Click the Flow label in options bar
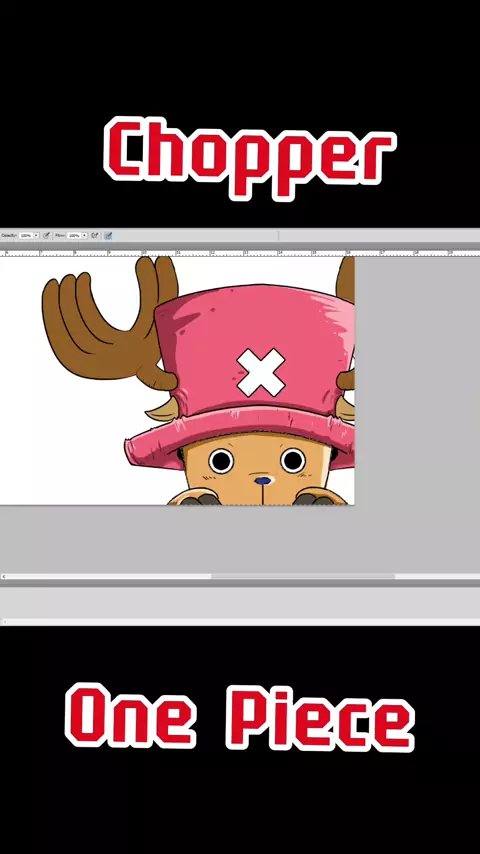The image size is (480, 854). coord(60,235)
